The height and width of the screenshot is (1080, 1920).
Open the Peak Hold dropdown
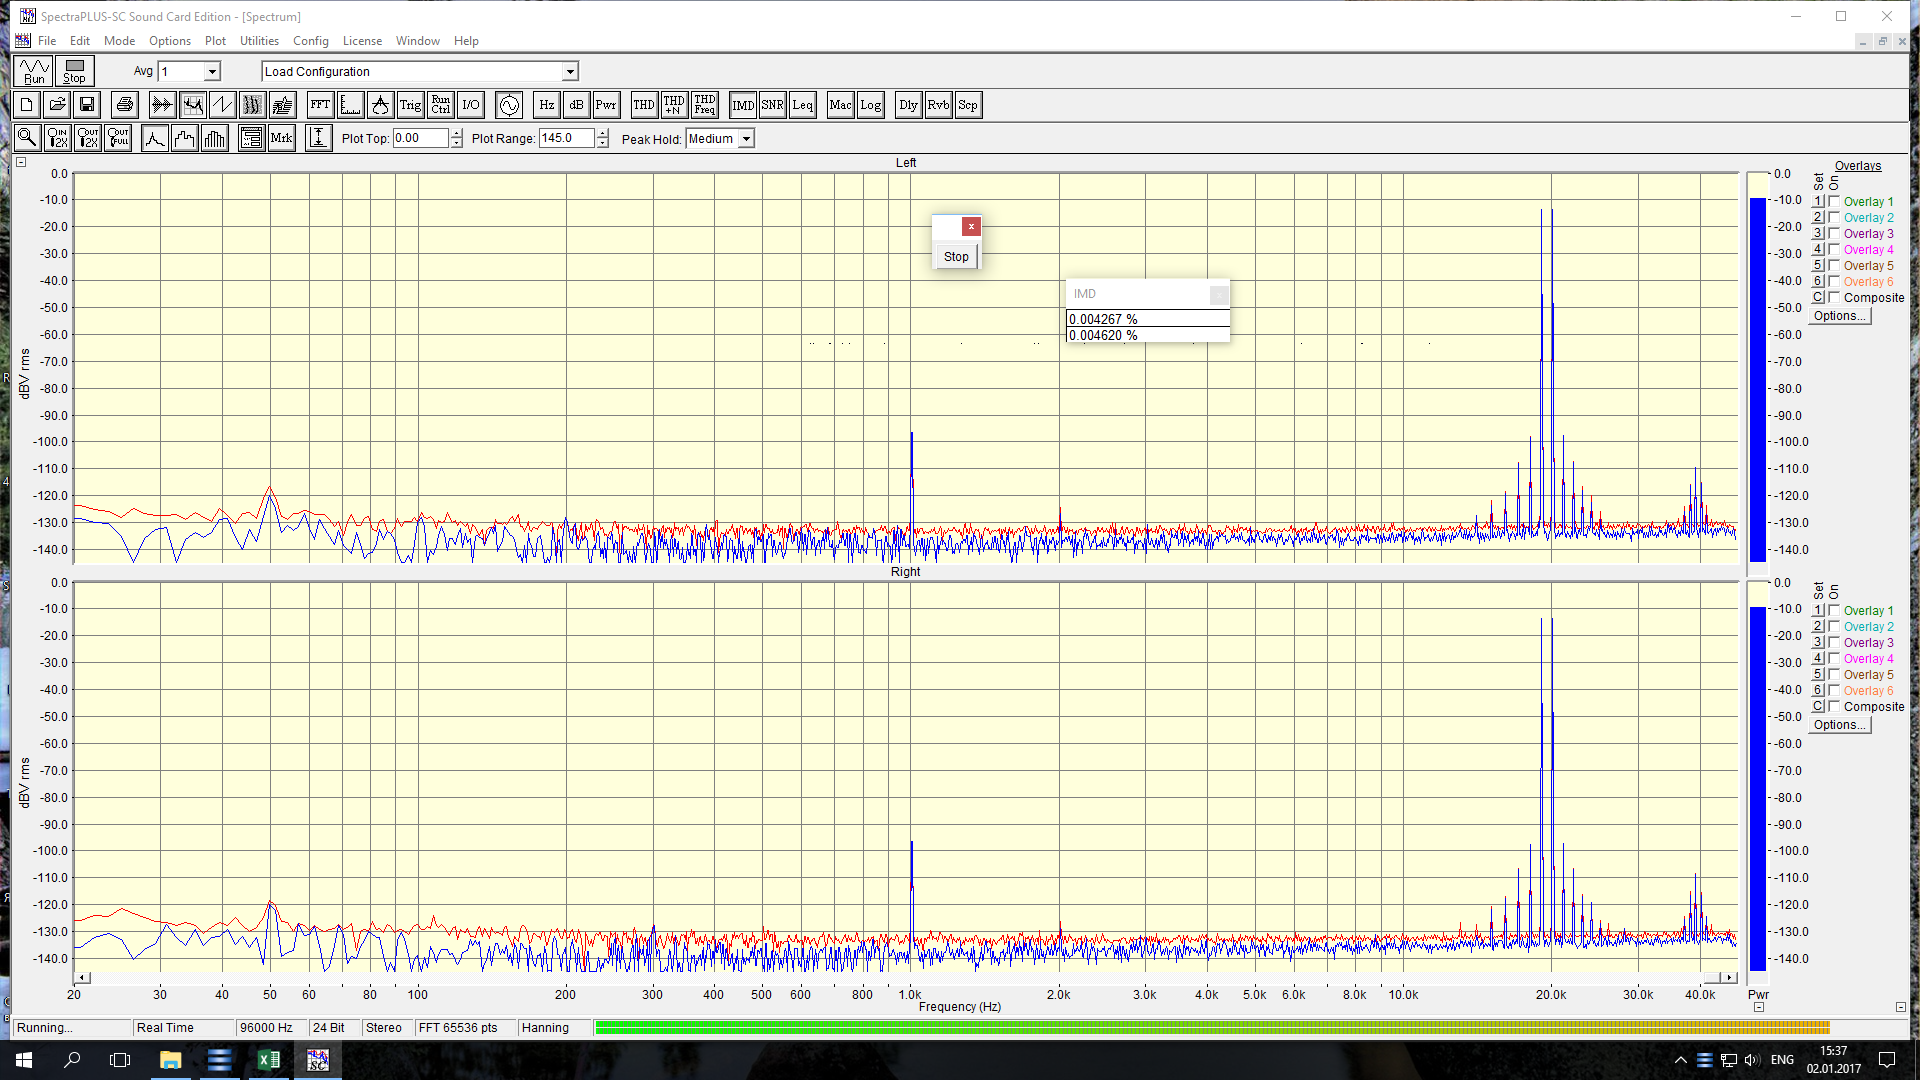[746, 139]
